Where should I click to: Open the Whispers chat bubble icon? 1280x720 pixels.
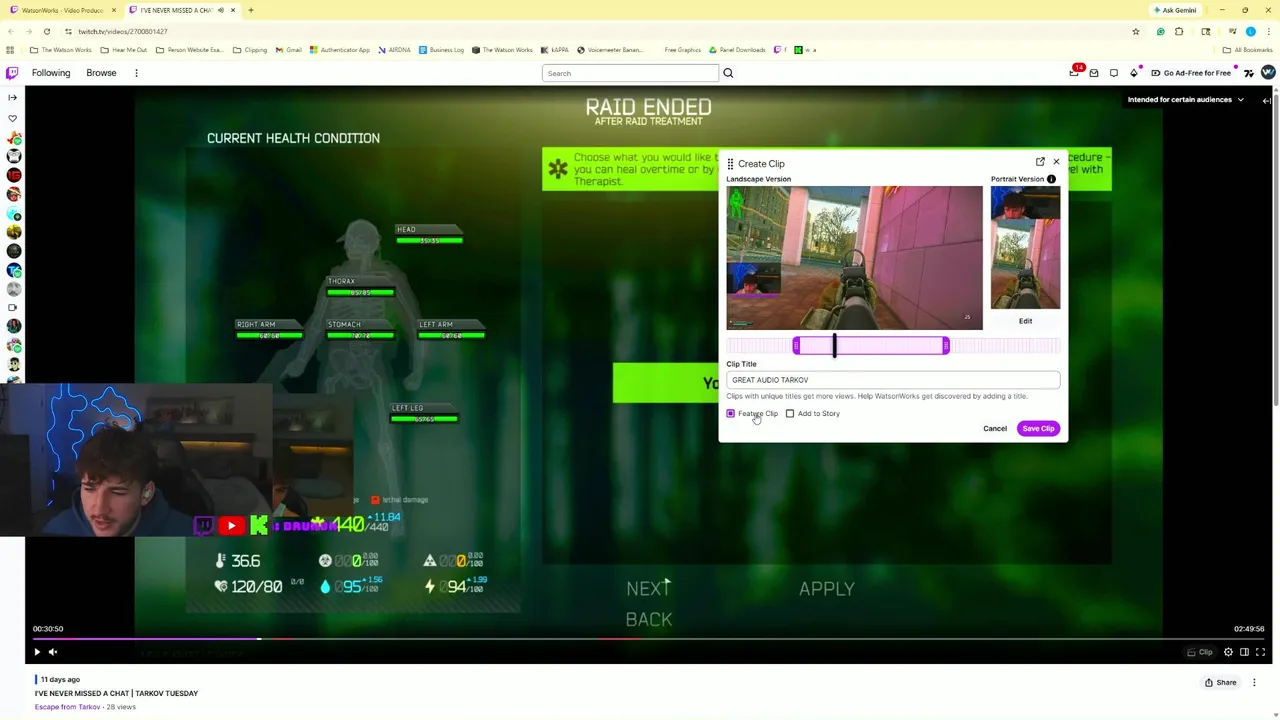[1114, 73]
